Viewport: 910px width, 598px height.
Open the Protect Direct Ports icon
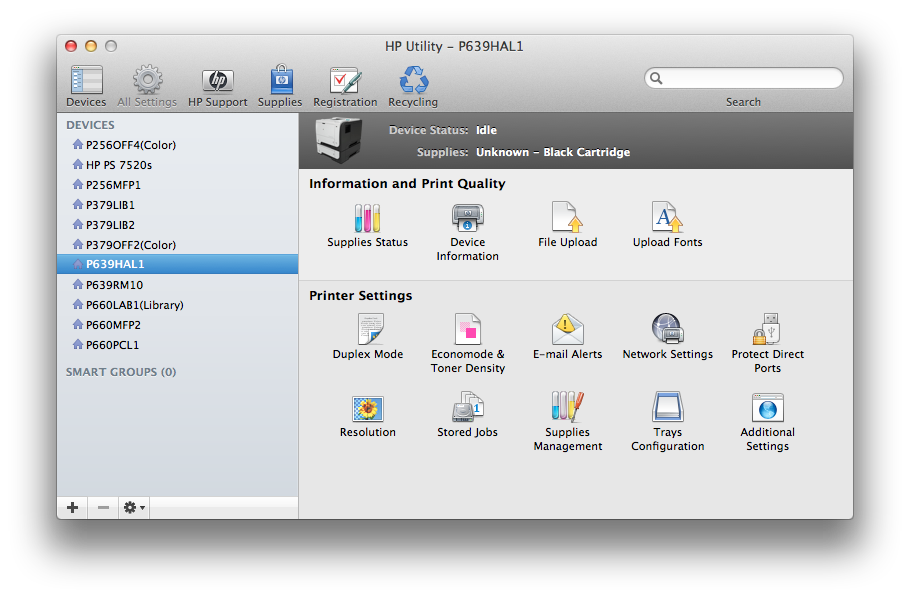(767, 329)
